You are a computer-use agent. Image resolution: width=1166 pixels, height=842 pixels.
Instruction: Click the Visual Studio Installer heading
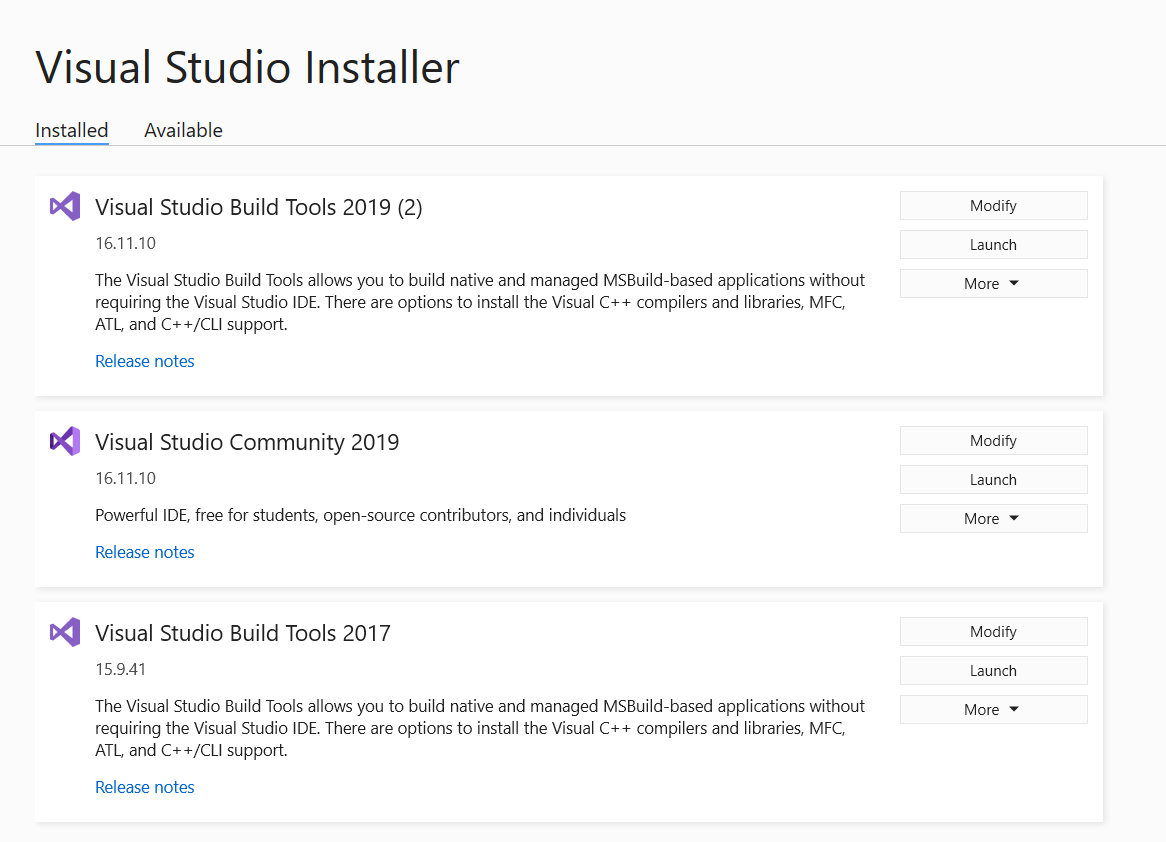pos(248,68)
